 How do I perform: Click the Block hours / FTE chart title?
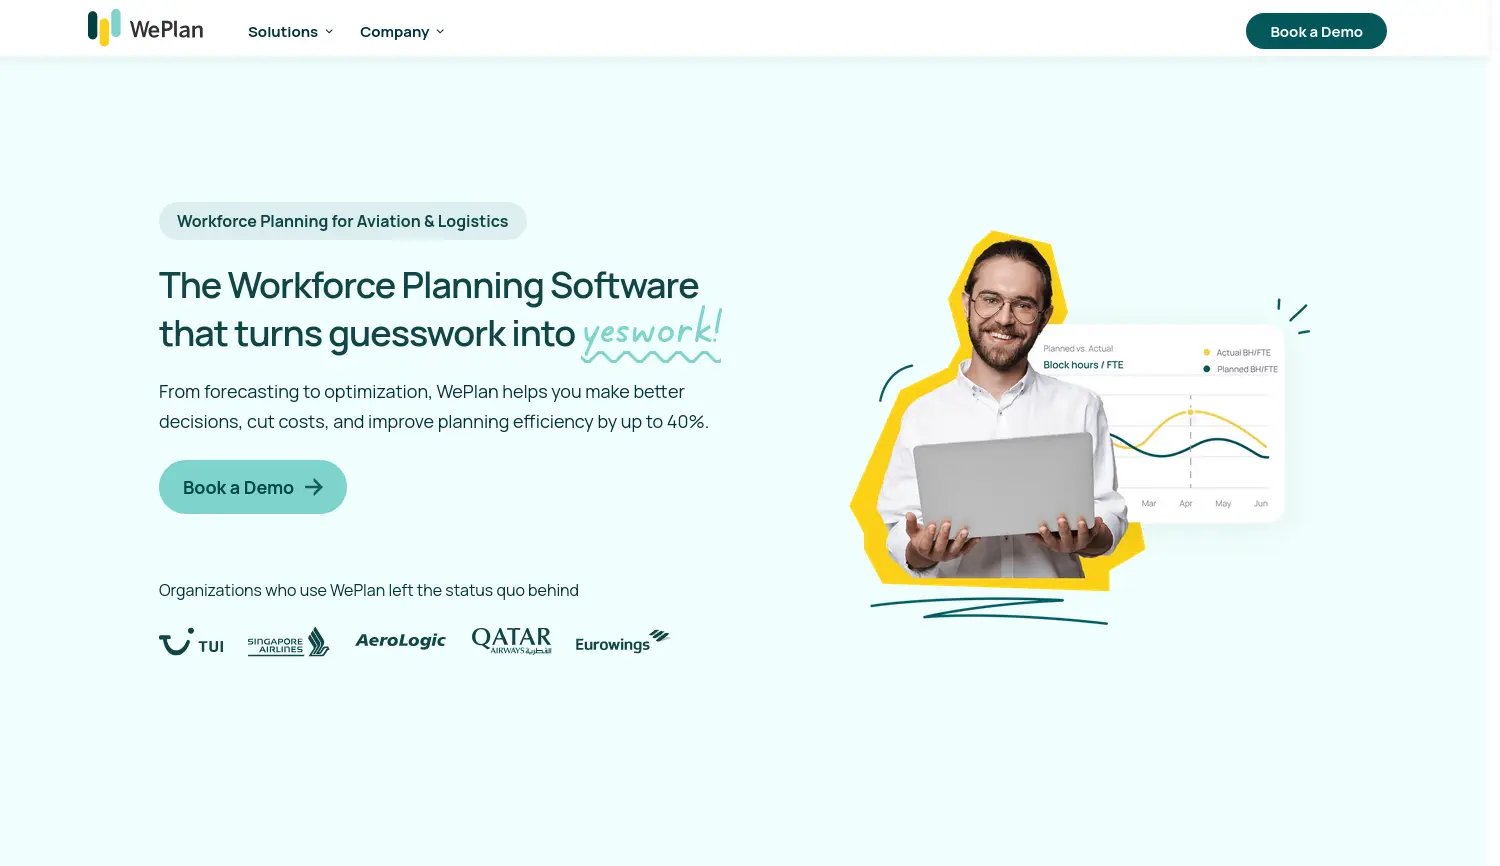[x=1083, y=365]
